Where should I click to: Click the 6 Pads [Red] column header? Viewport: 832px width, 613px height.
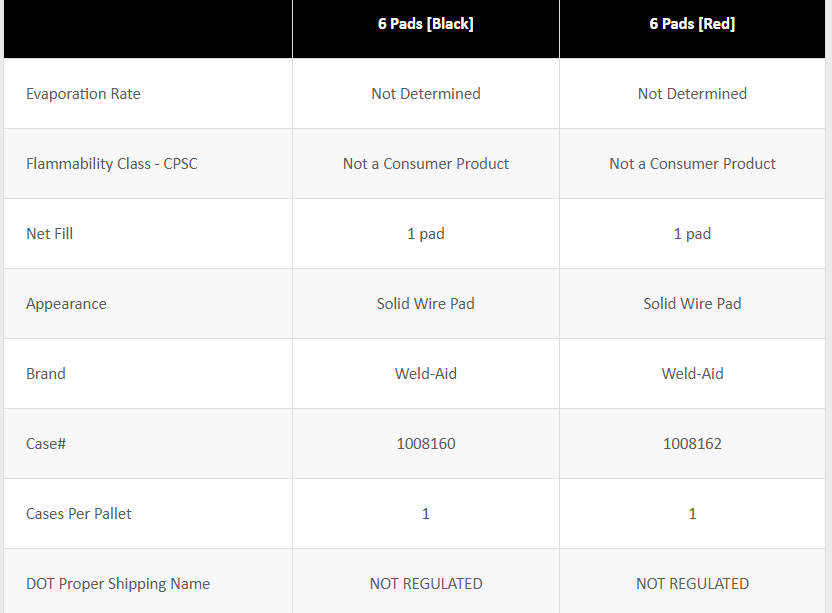tap(692, 24)
